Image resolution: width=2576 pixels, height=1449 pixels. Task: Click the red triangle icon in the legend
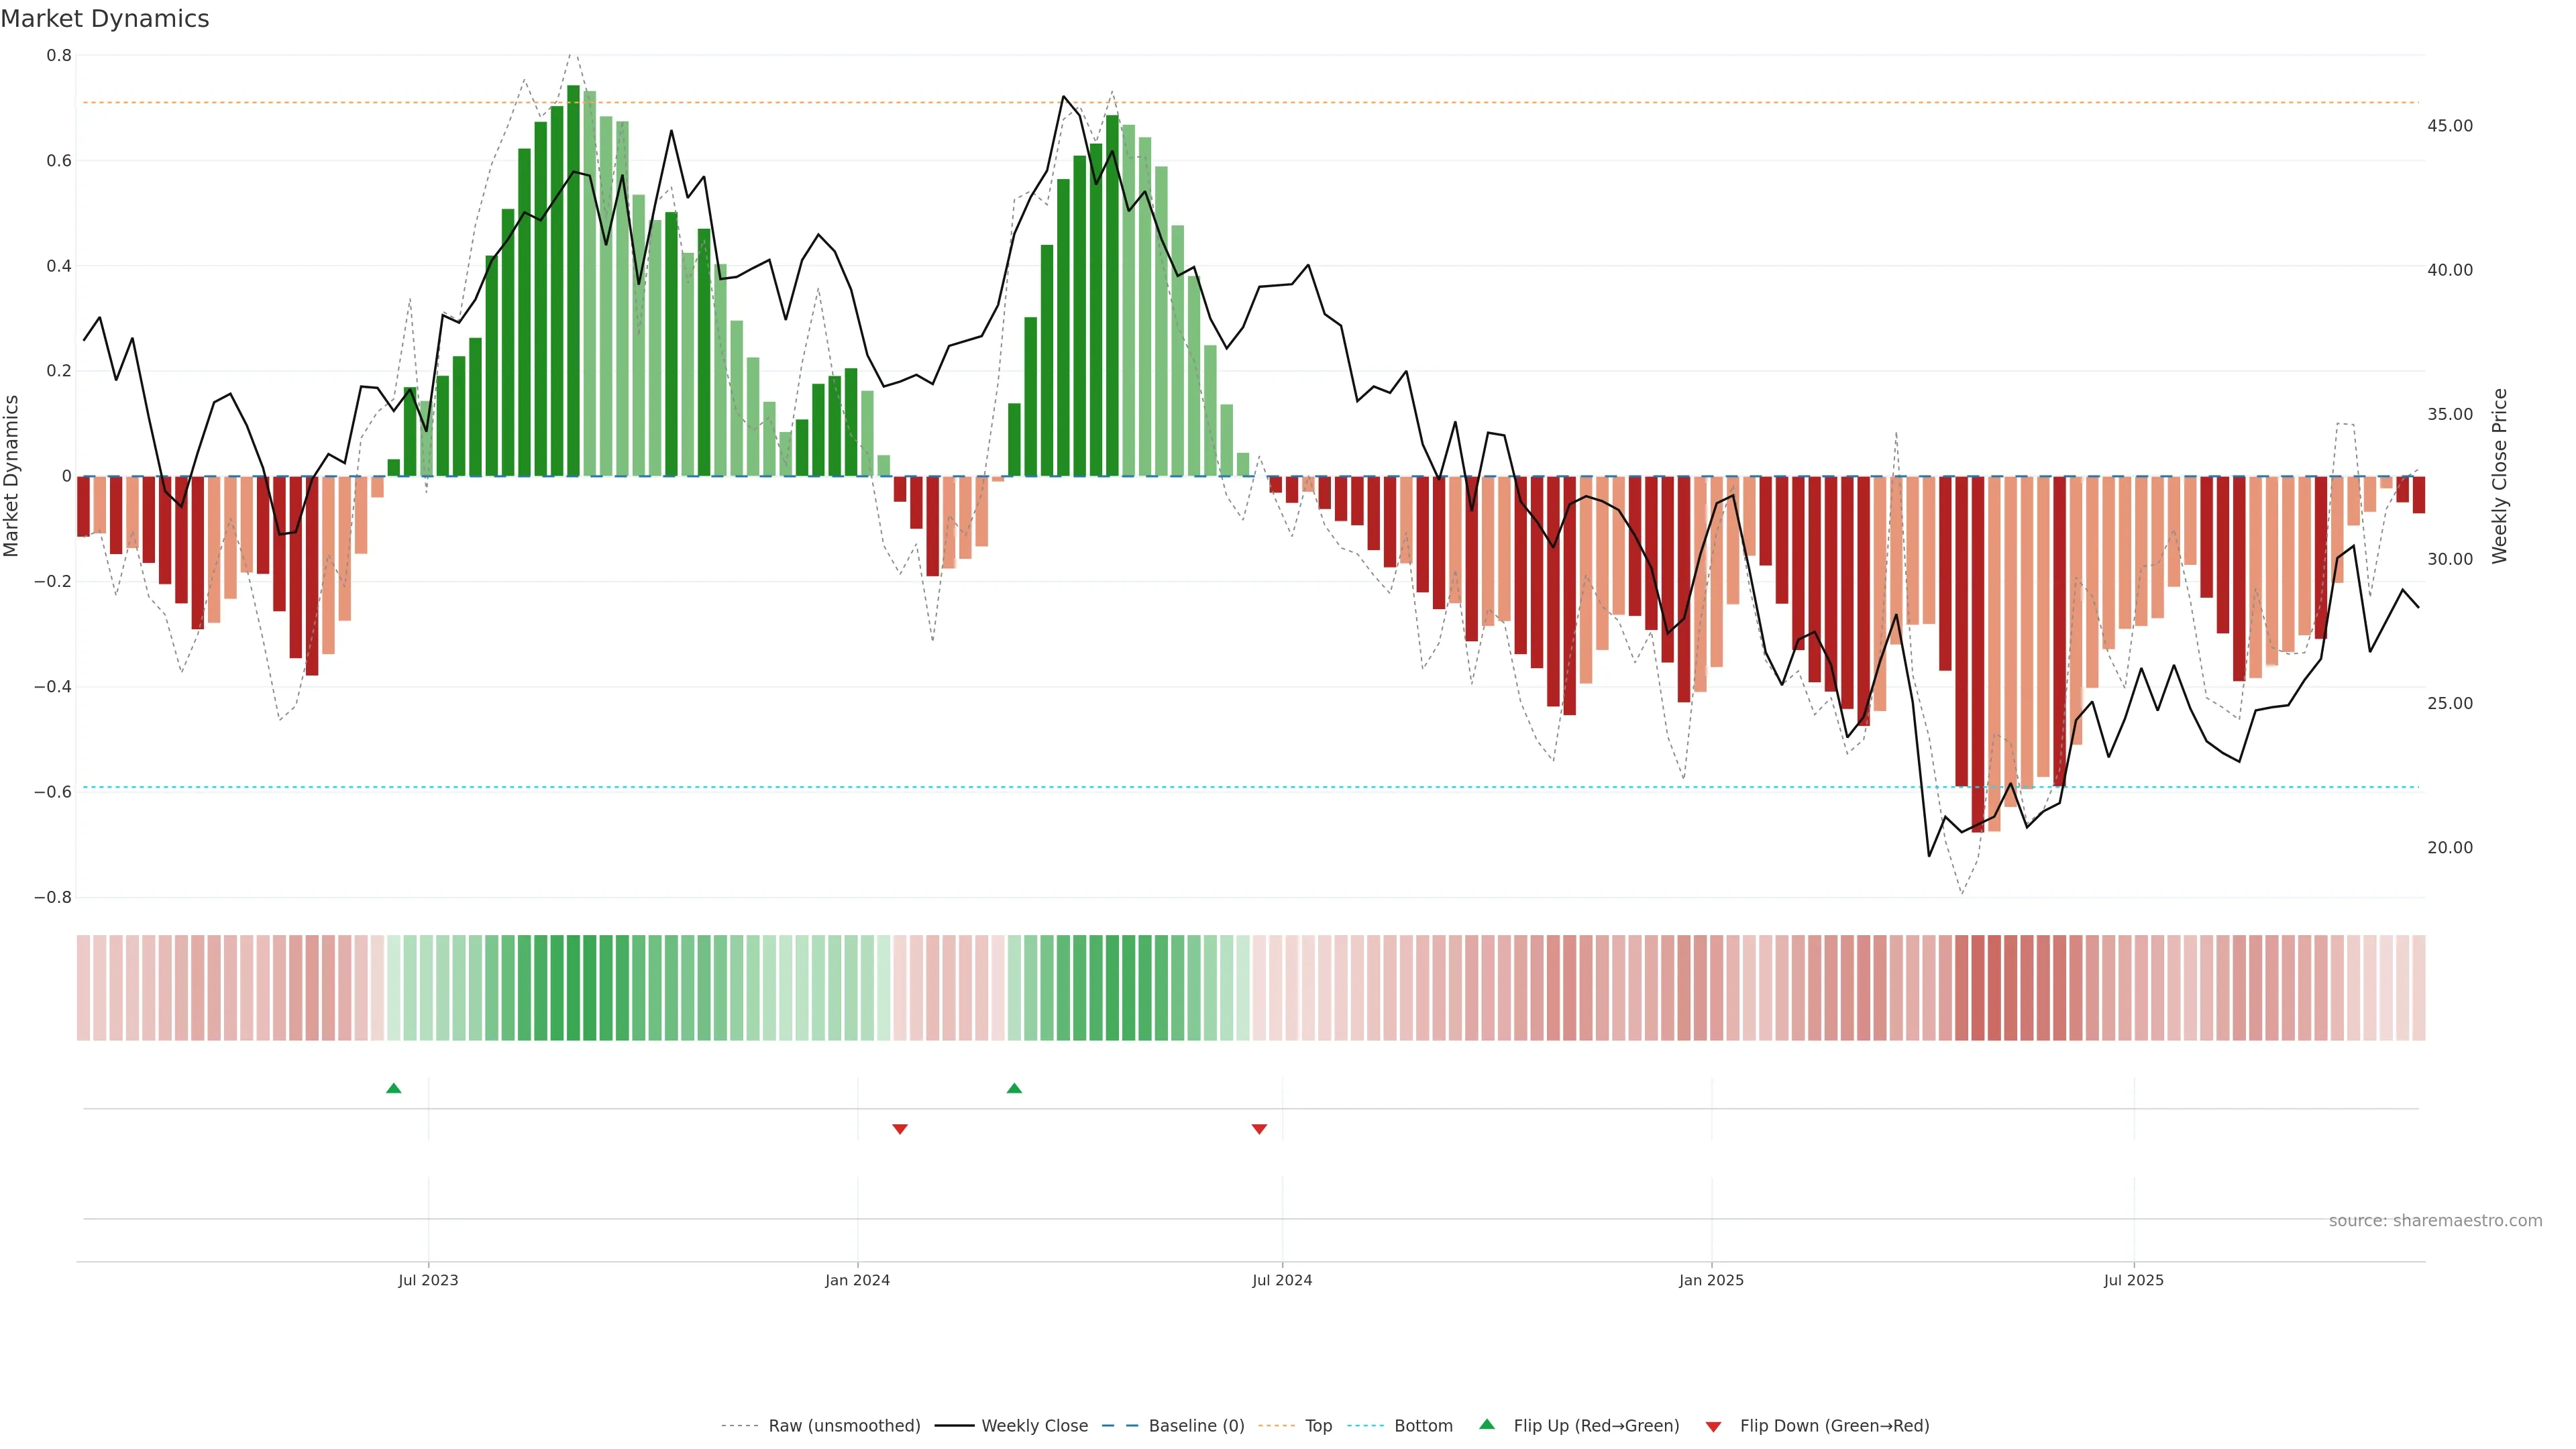click(1713, 1426)
